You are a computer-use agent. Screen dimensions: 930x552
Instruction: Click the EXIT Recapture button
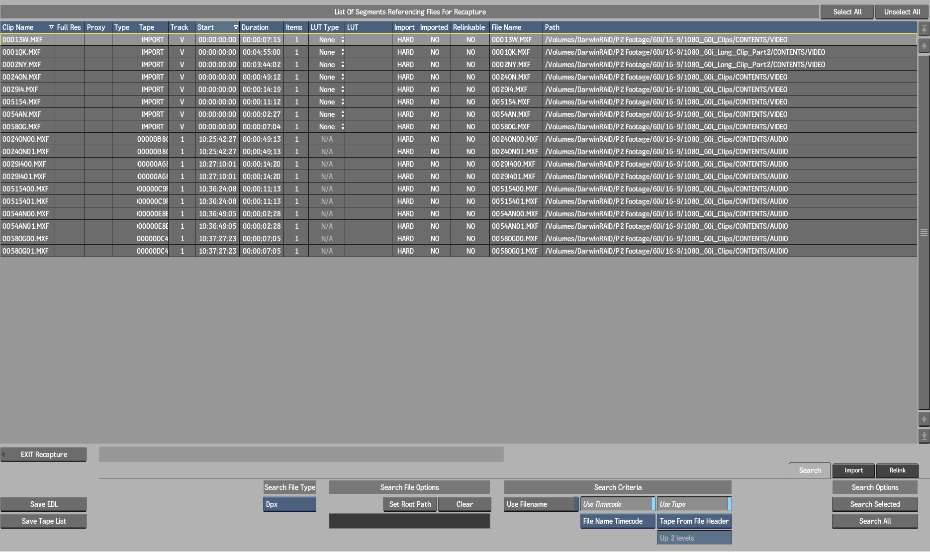pos(44,454)
